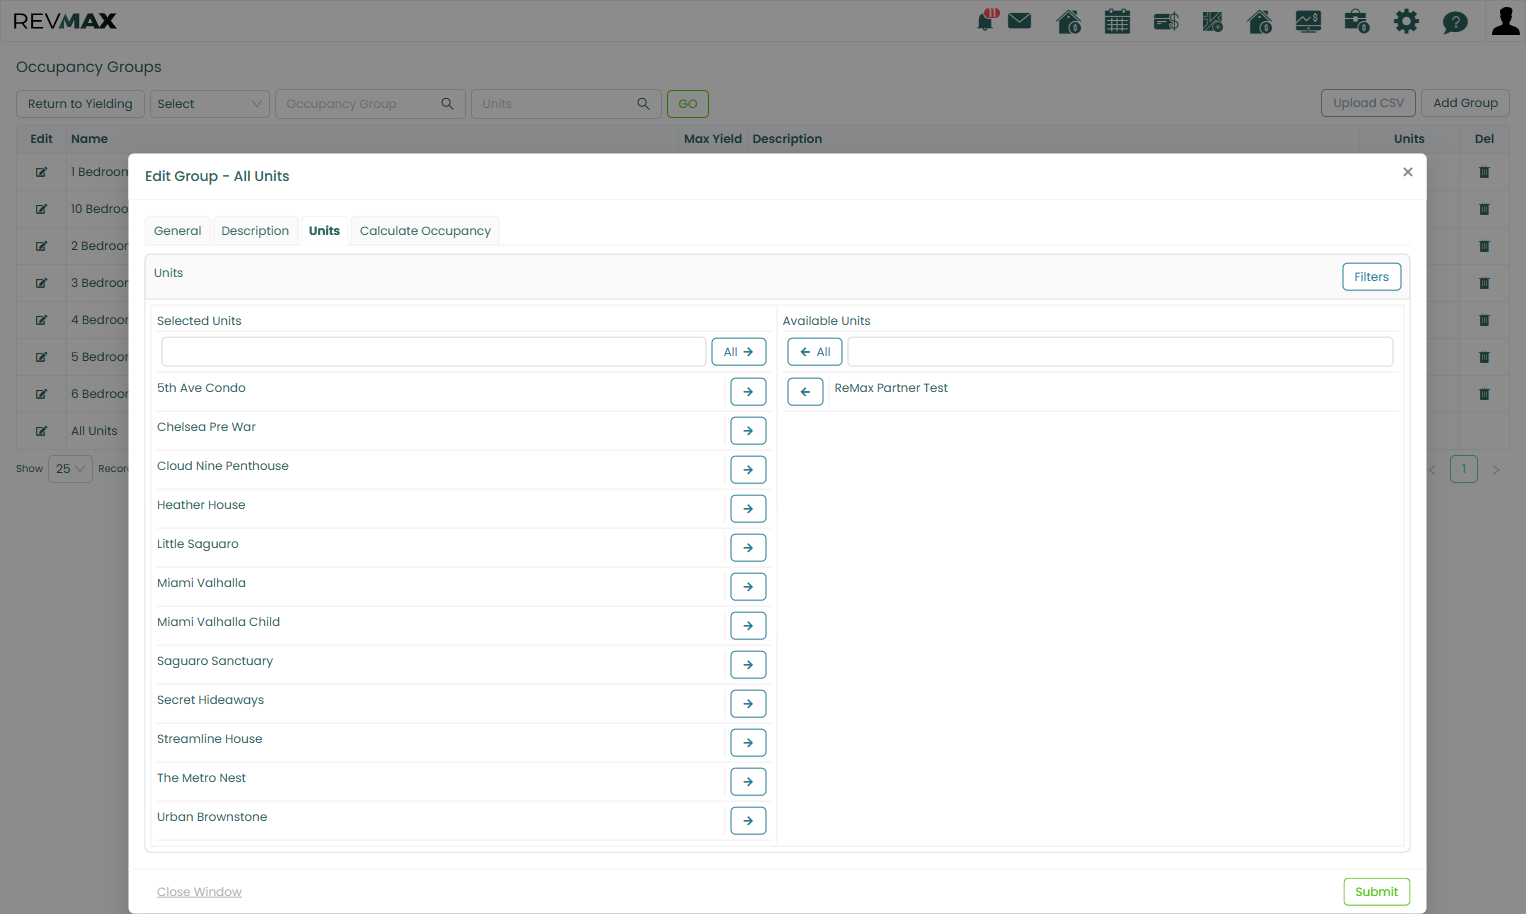Open the mail envelope icon
Image resolution: width=1526 pixels, height=914 pixels.
click(1019, 21)
